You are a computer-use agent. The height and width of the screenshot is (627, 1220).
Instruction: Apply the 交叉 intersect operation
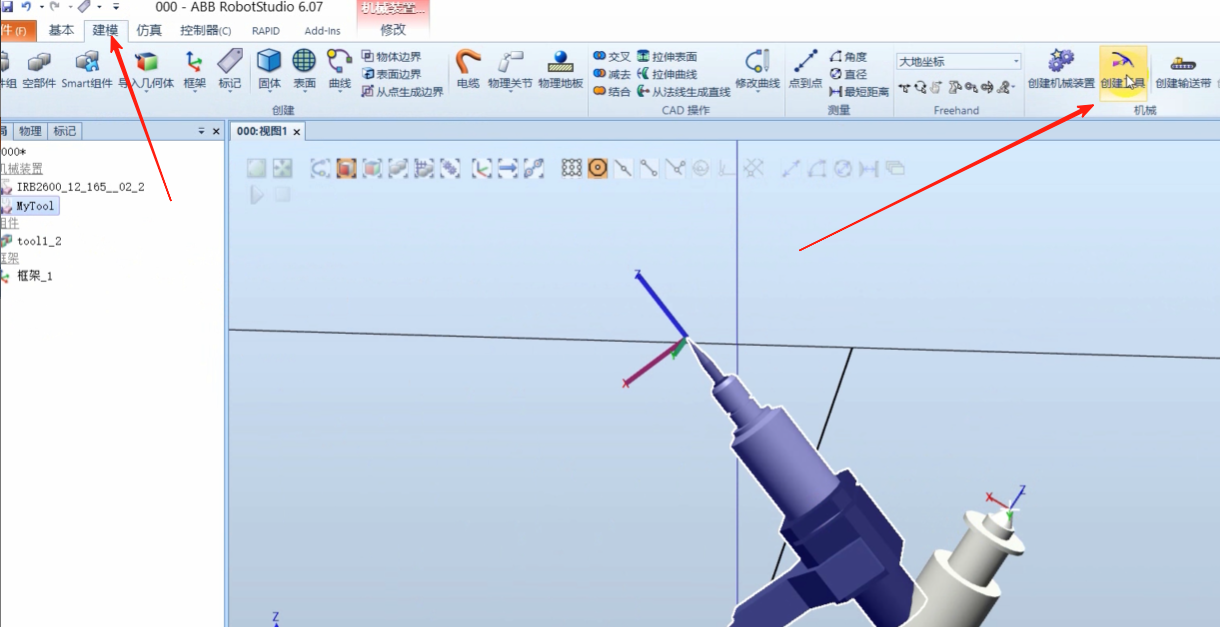point(612,57)
